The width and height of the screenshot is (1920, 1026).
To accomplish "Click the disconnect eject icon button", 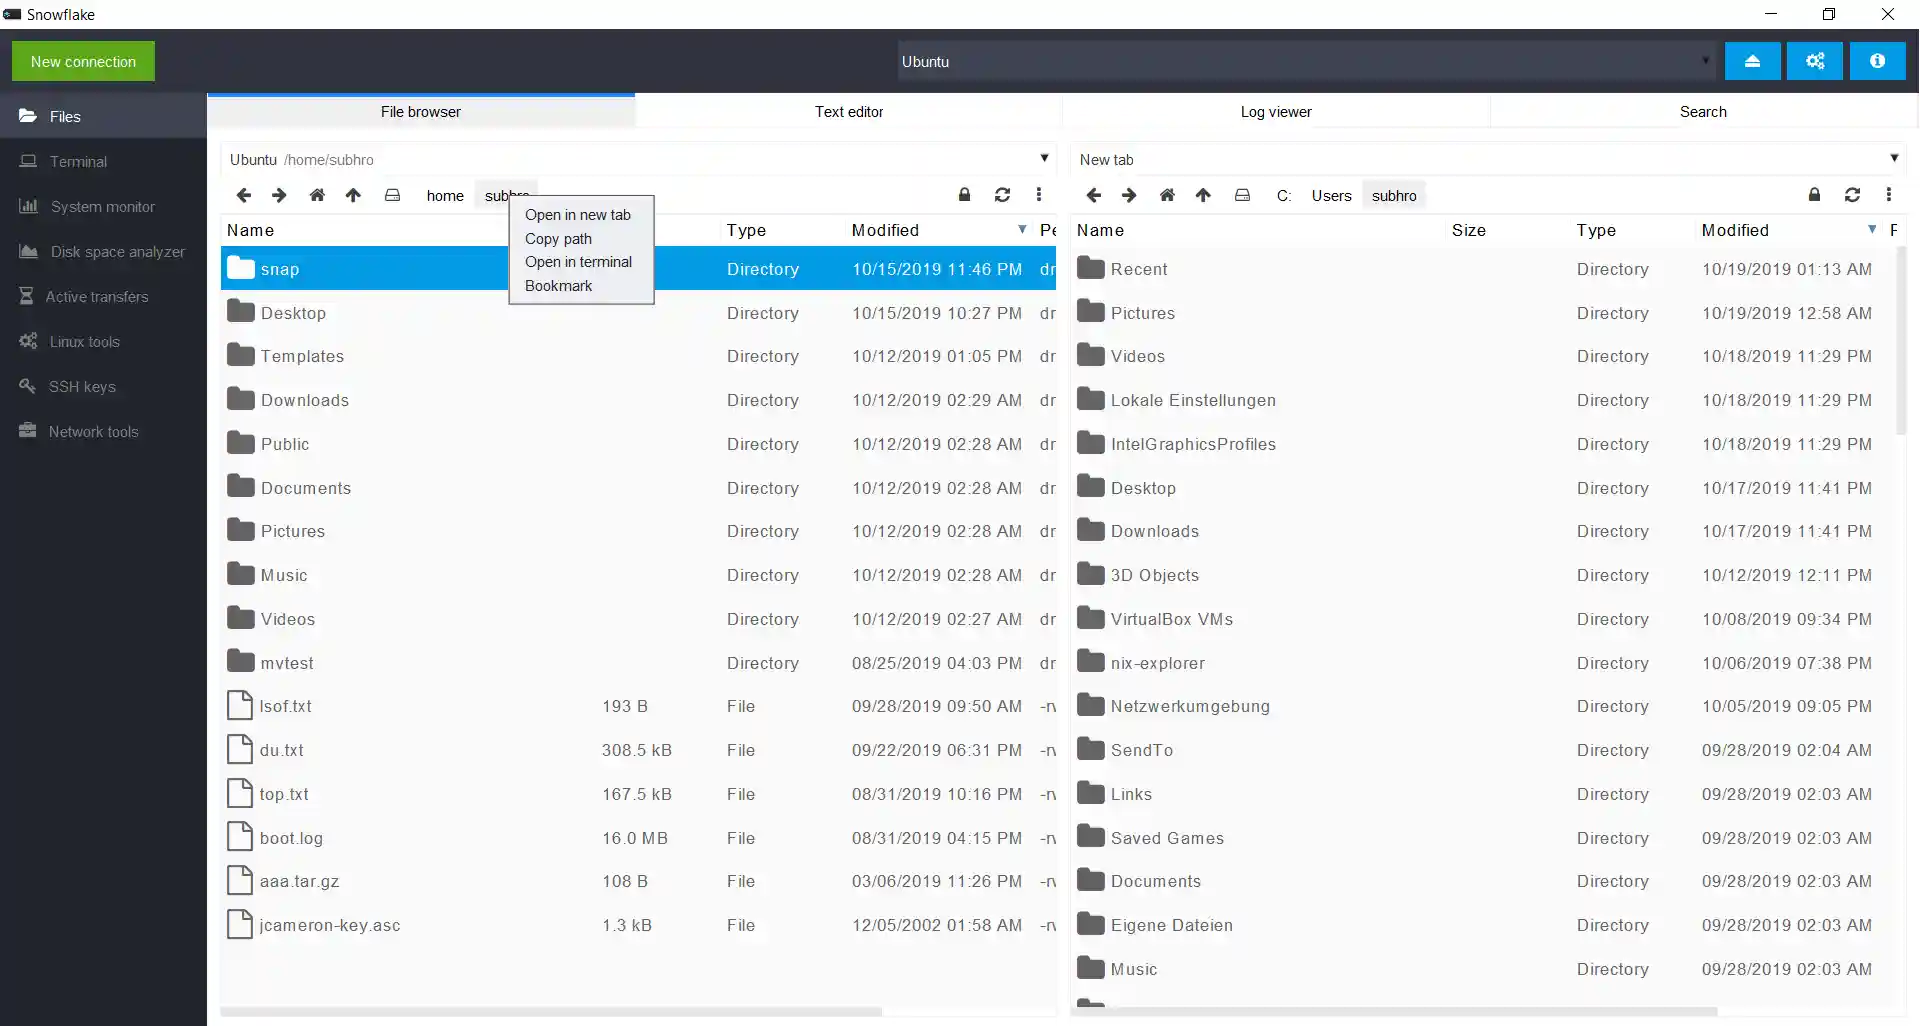I will pos(1752,61).
